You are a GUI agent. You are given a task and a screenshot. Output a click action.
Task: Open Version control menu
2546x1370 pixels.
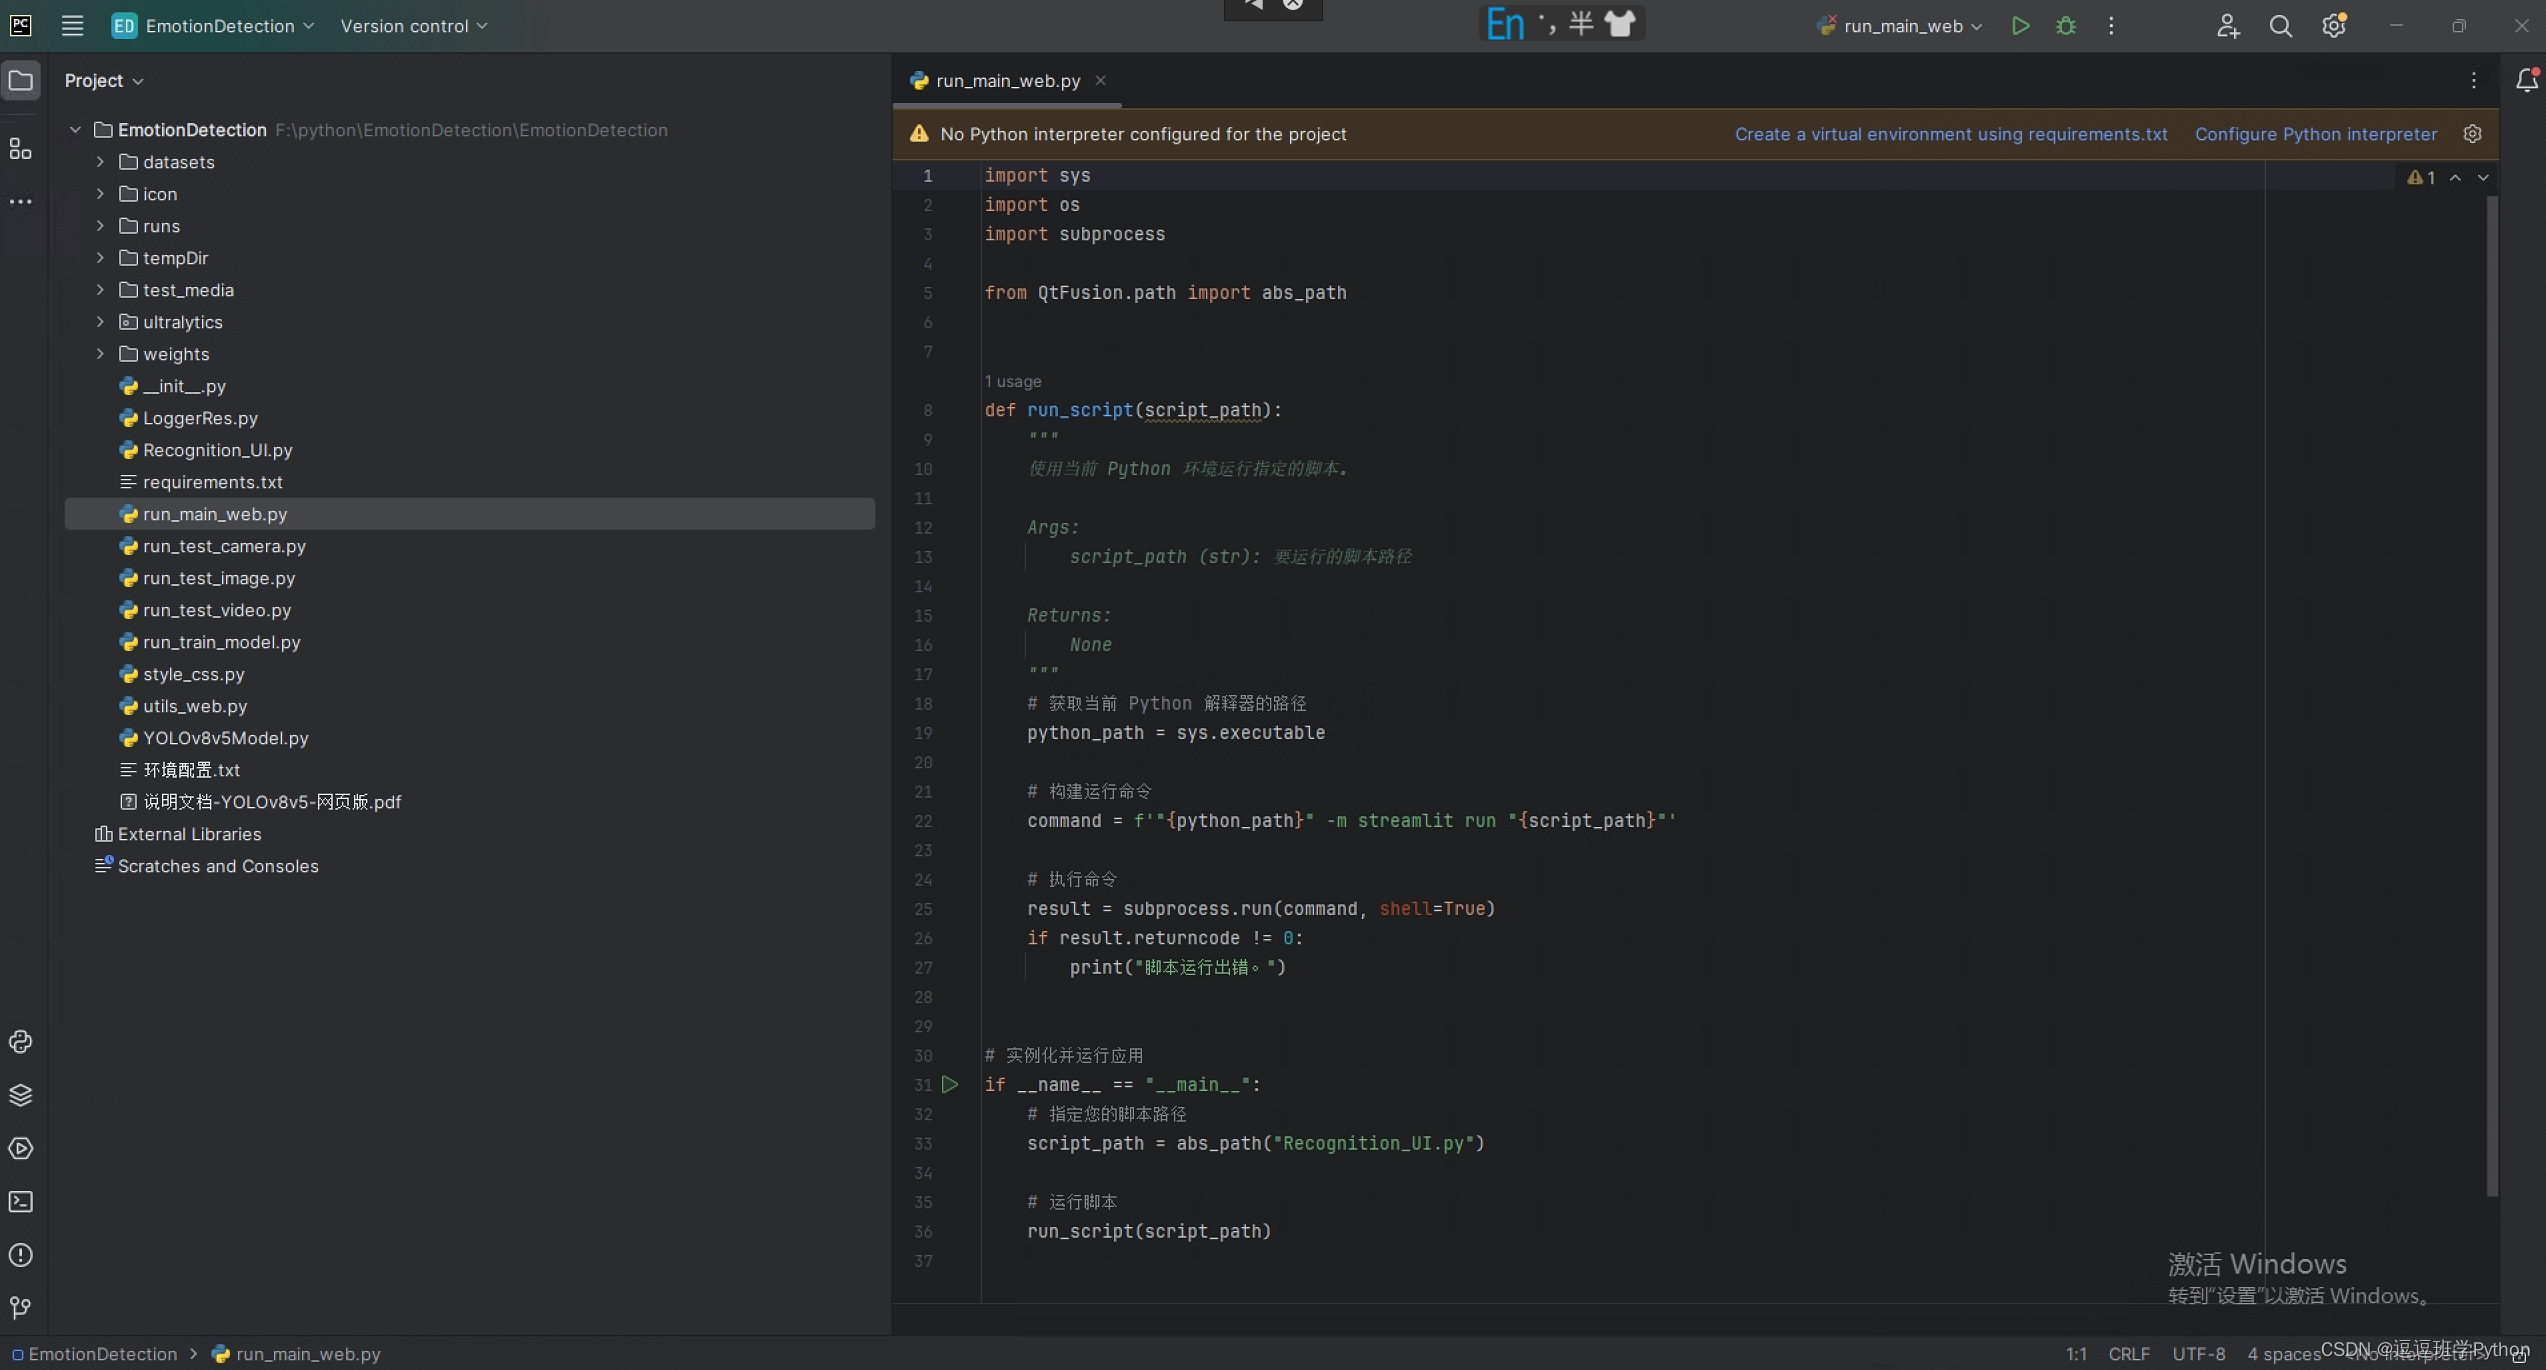[x=413, y=26]
